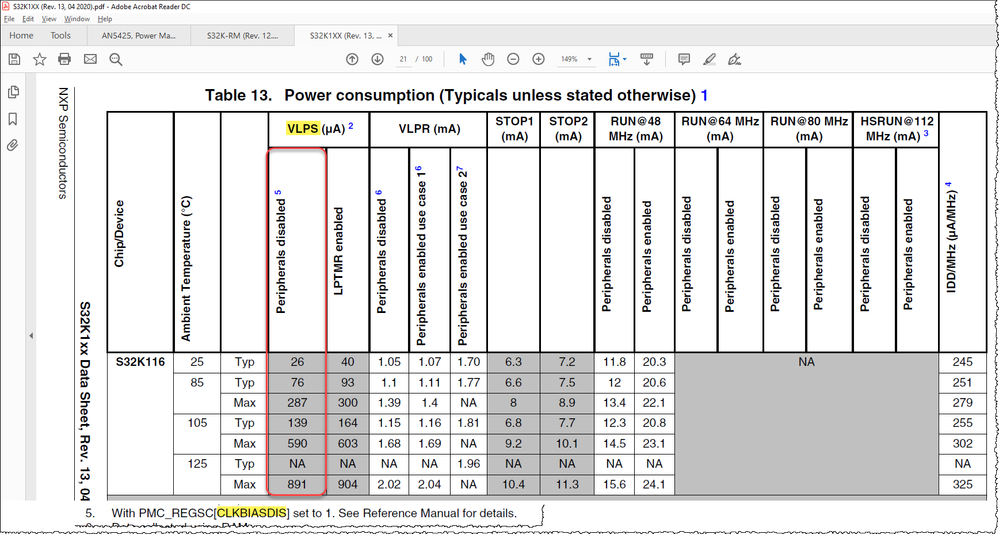Add a comment note icon
Screen dimensions: 999x535
684,59
